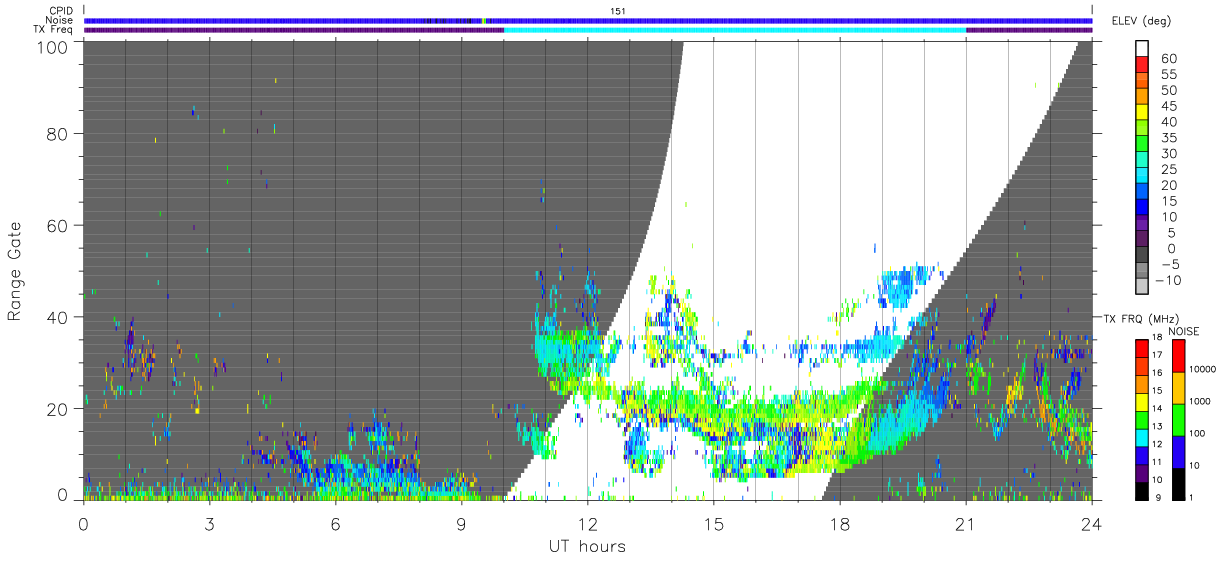This screenshot has height=567, width=1228.
Task: Click the black bottom segment of TX FRQ legend
Action: (x=1143, y=489)
